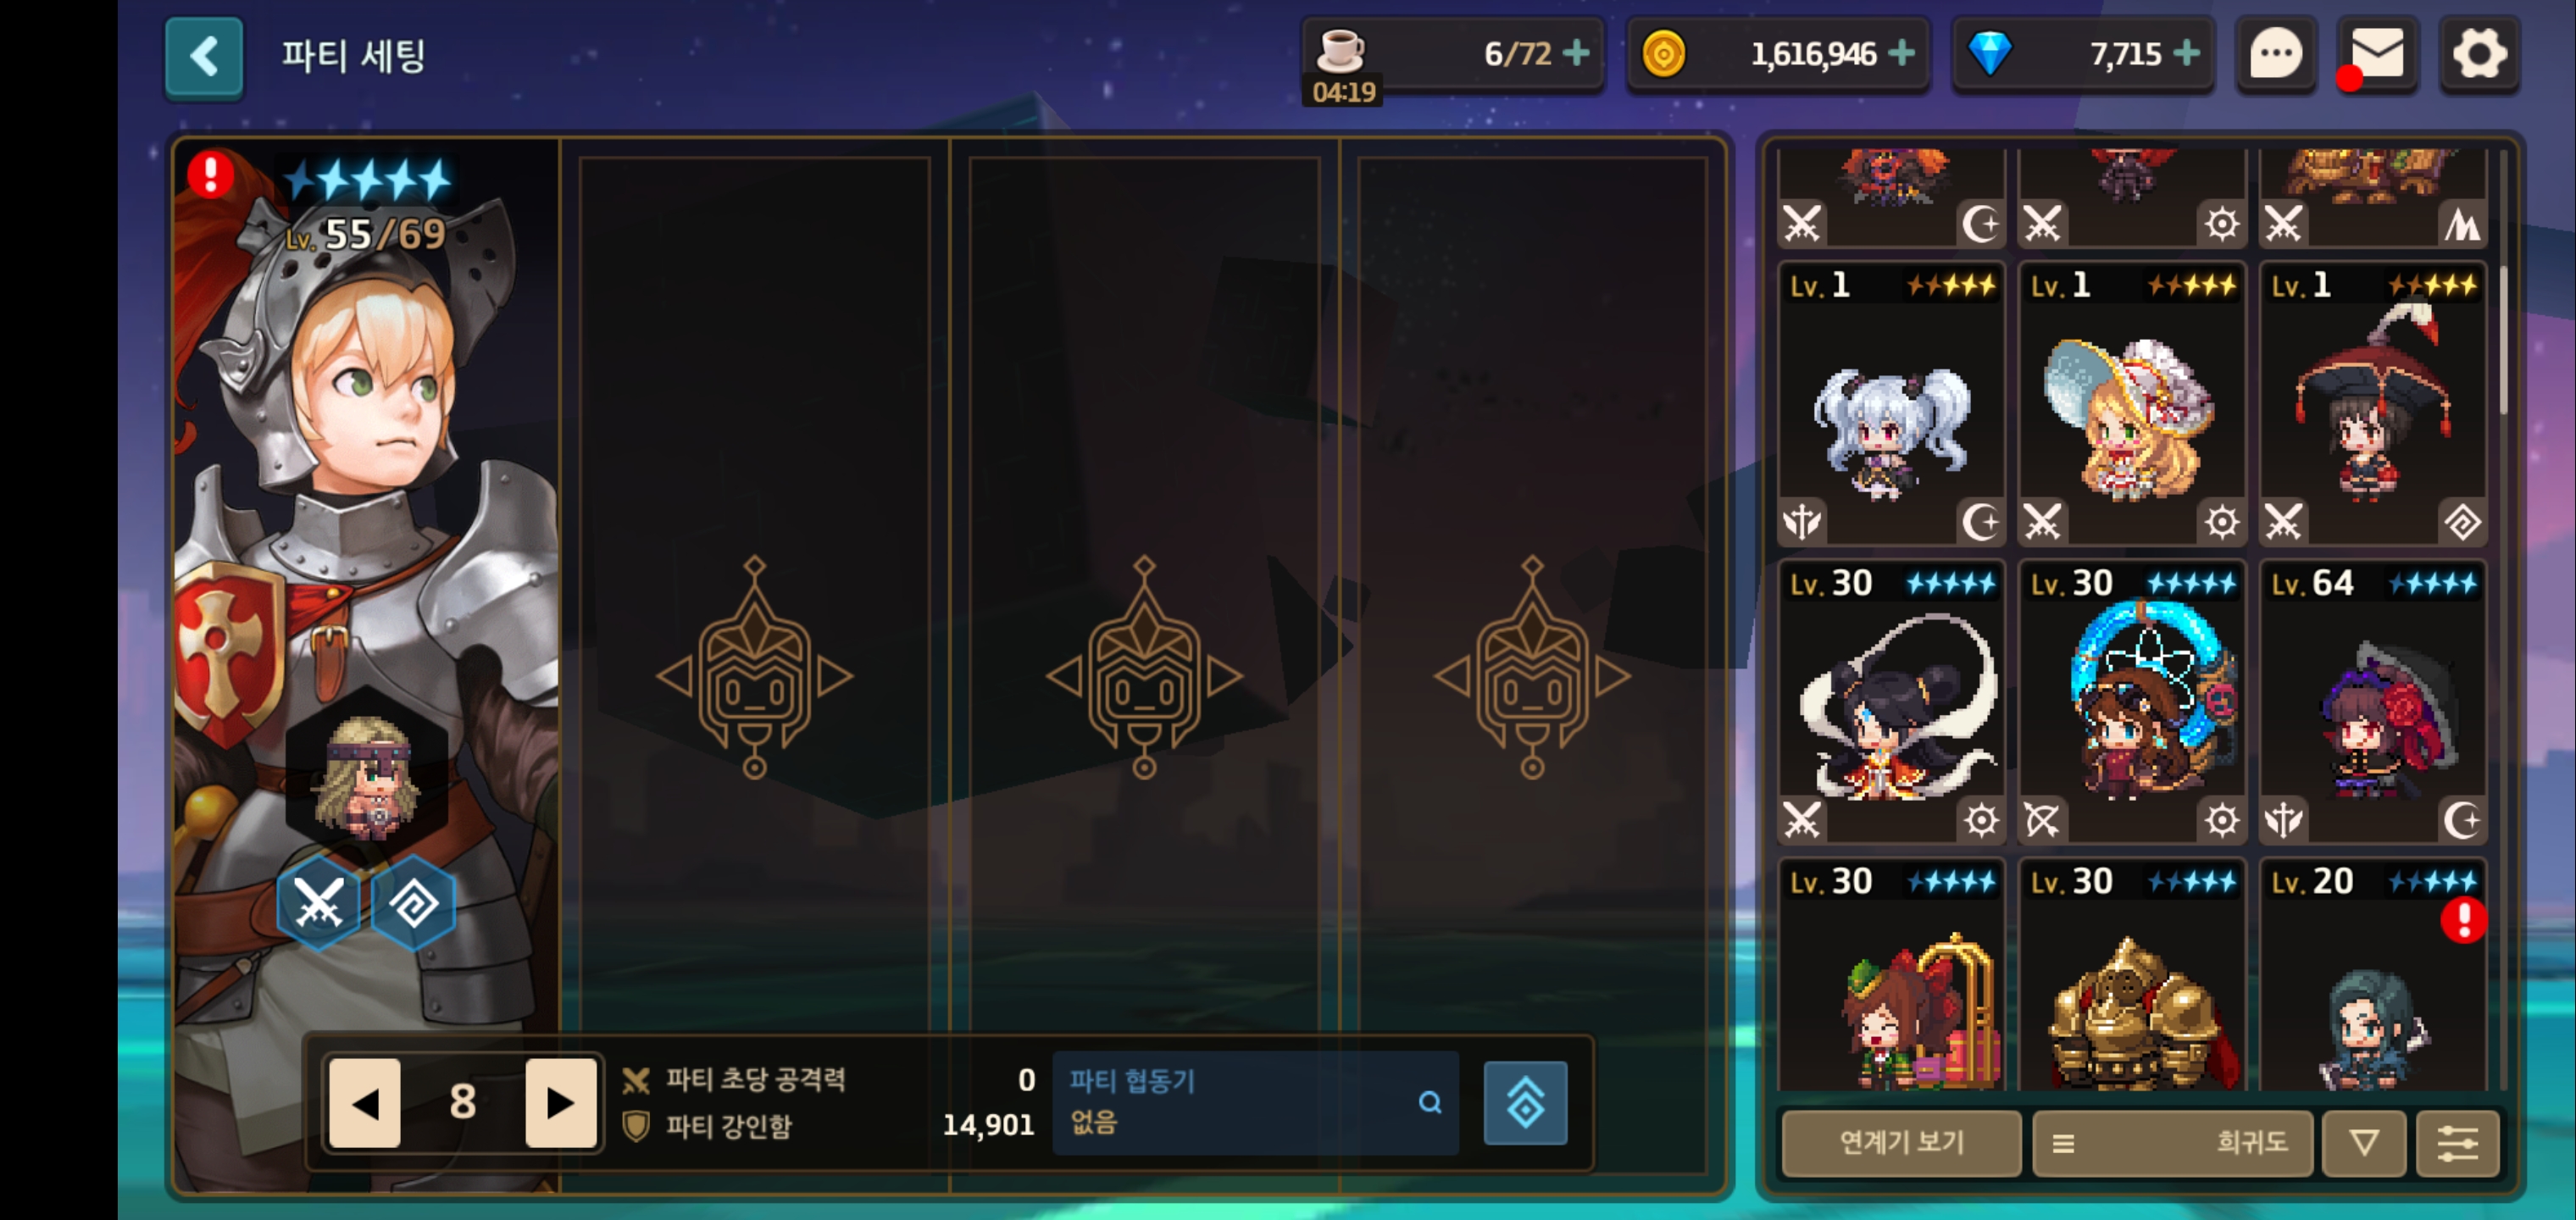Select the Lv. 64 hero with umbrella
Screen dimensions: 2576x1220
tap(2373, 702)
